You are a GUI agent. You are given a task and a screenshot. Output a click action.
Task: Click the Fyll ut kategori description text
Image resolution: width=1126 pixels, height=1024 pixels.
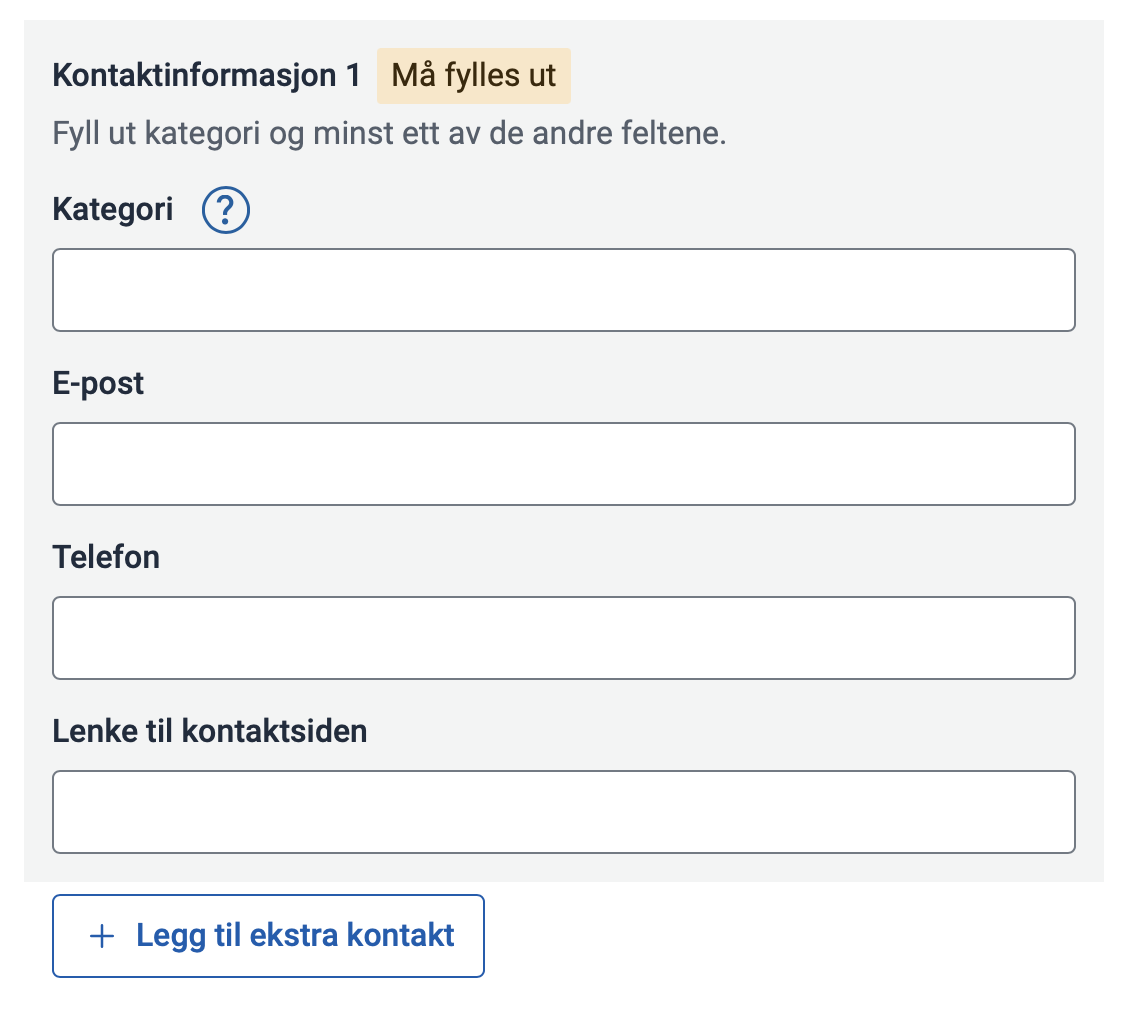click(389, 133)
